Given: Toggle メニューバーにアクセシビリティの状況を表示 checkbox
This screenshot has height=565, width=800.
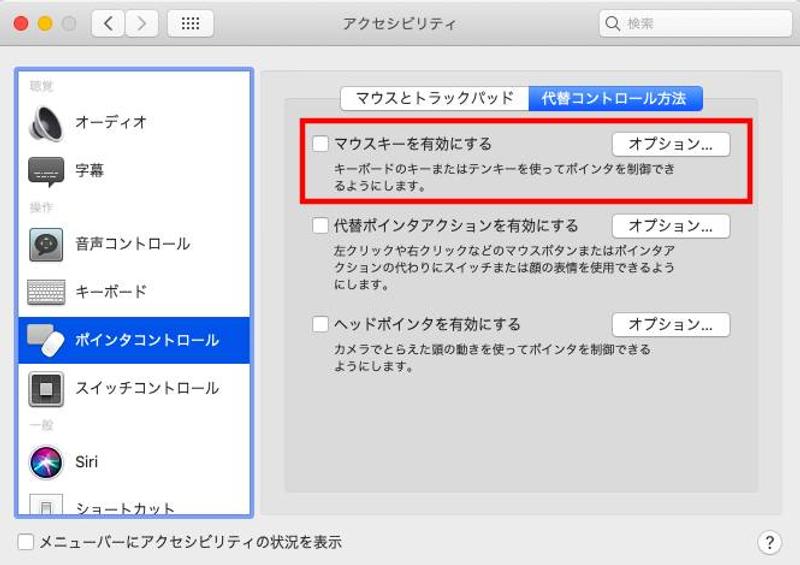Looking at the screenshot, I should [x=26, y=542].
